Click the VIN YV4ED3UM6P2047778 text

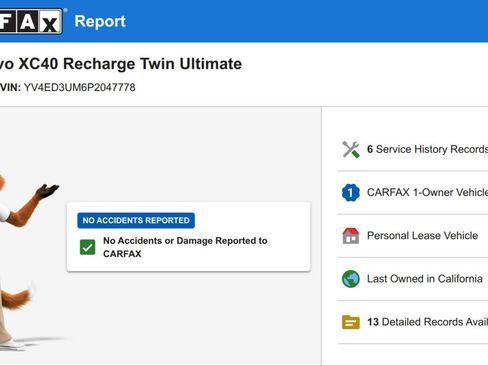pos(68,87)
